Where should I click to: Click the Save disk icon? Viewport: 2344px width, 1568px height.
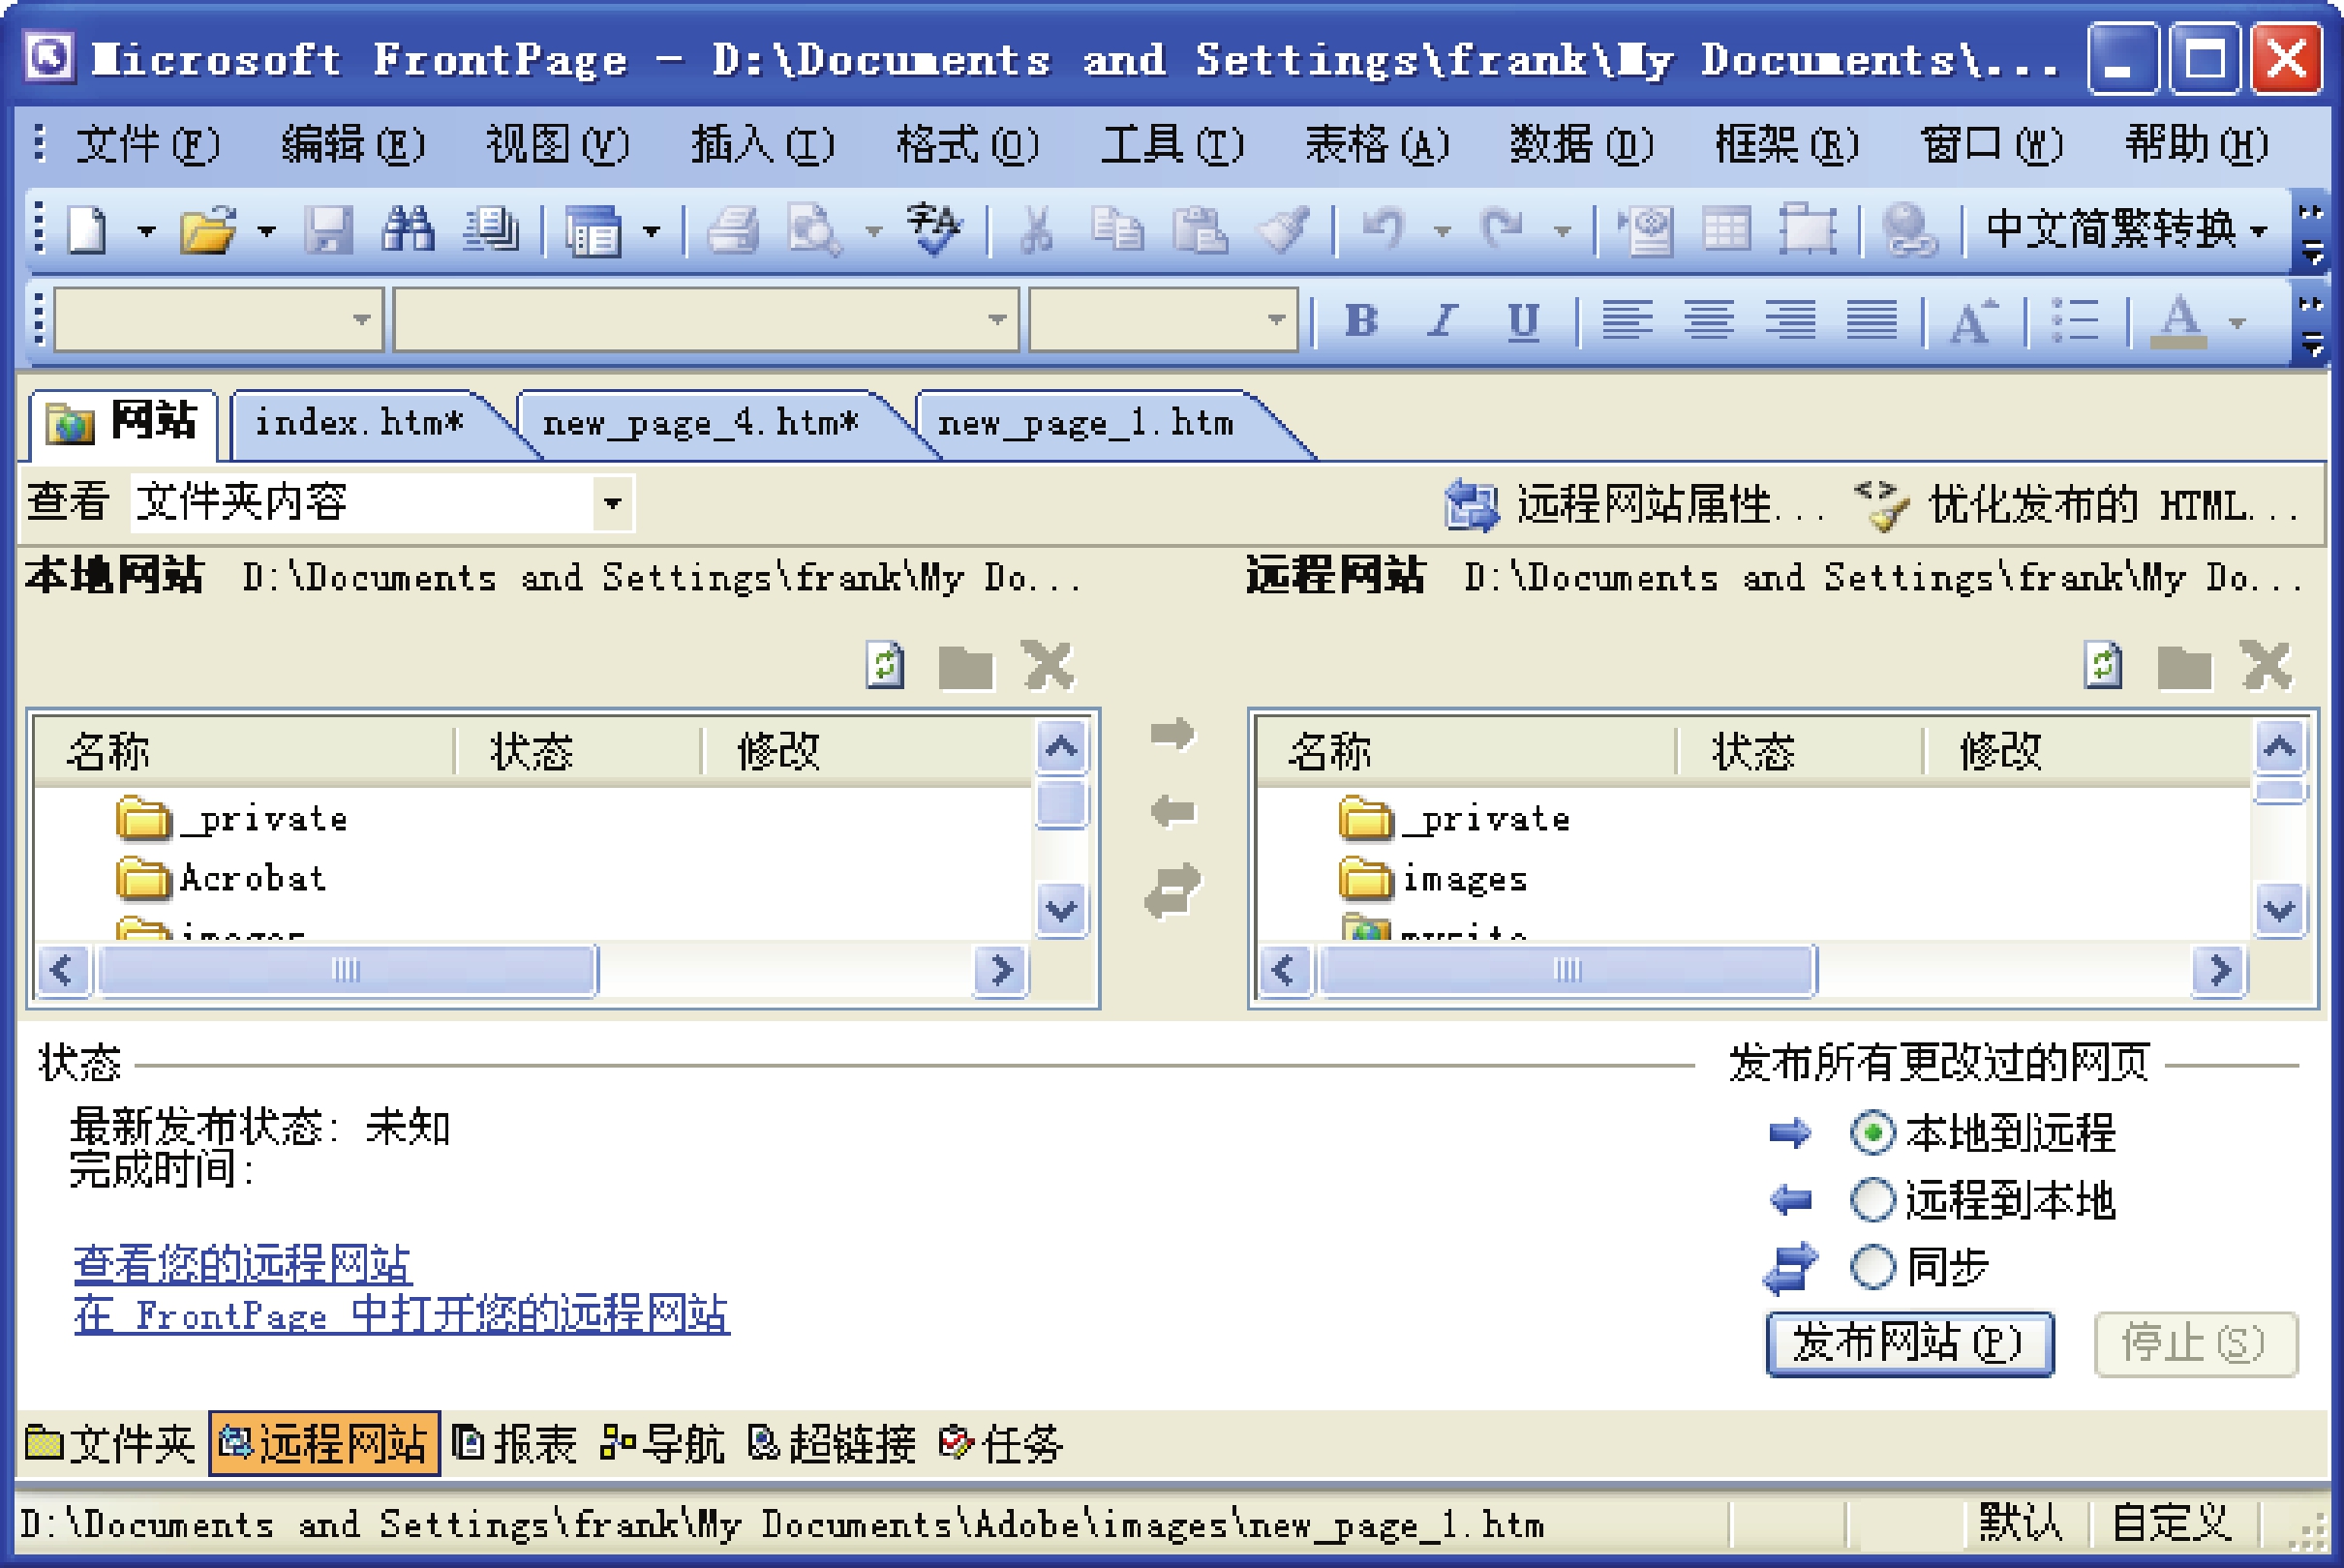(x=328, y=230)
